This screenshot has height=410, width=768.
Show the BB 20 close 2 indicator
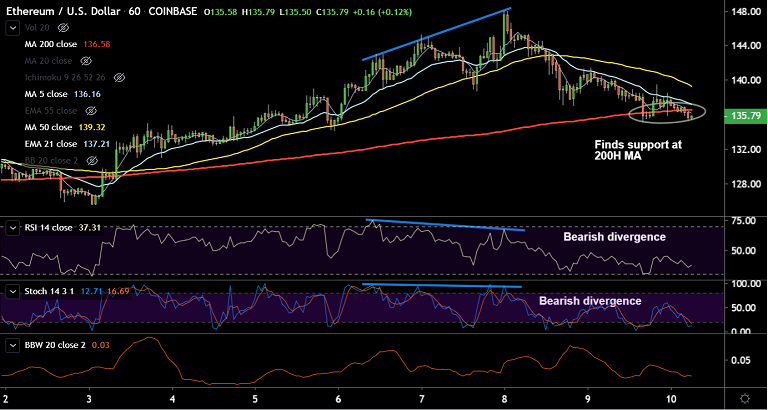92,161
